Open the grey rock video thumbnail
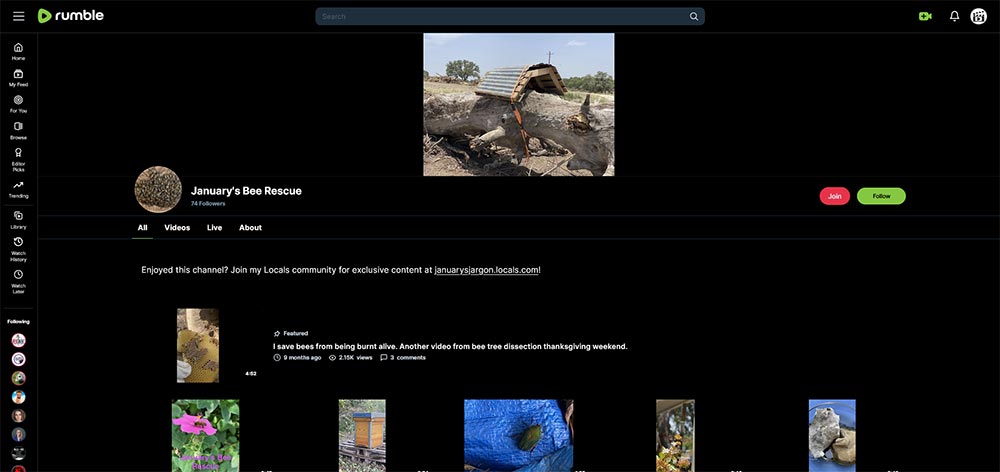Screen dimensions: 1000x472 [x=832, y=436]
